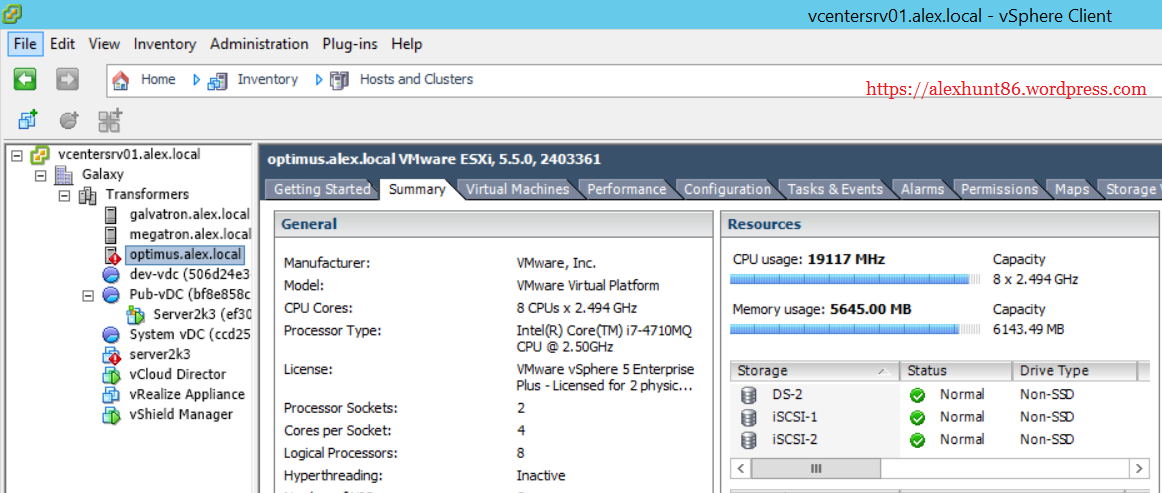Click the dev-vdc resource pool icon
1162x493 pixels.
coord(110,275)
